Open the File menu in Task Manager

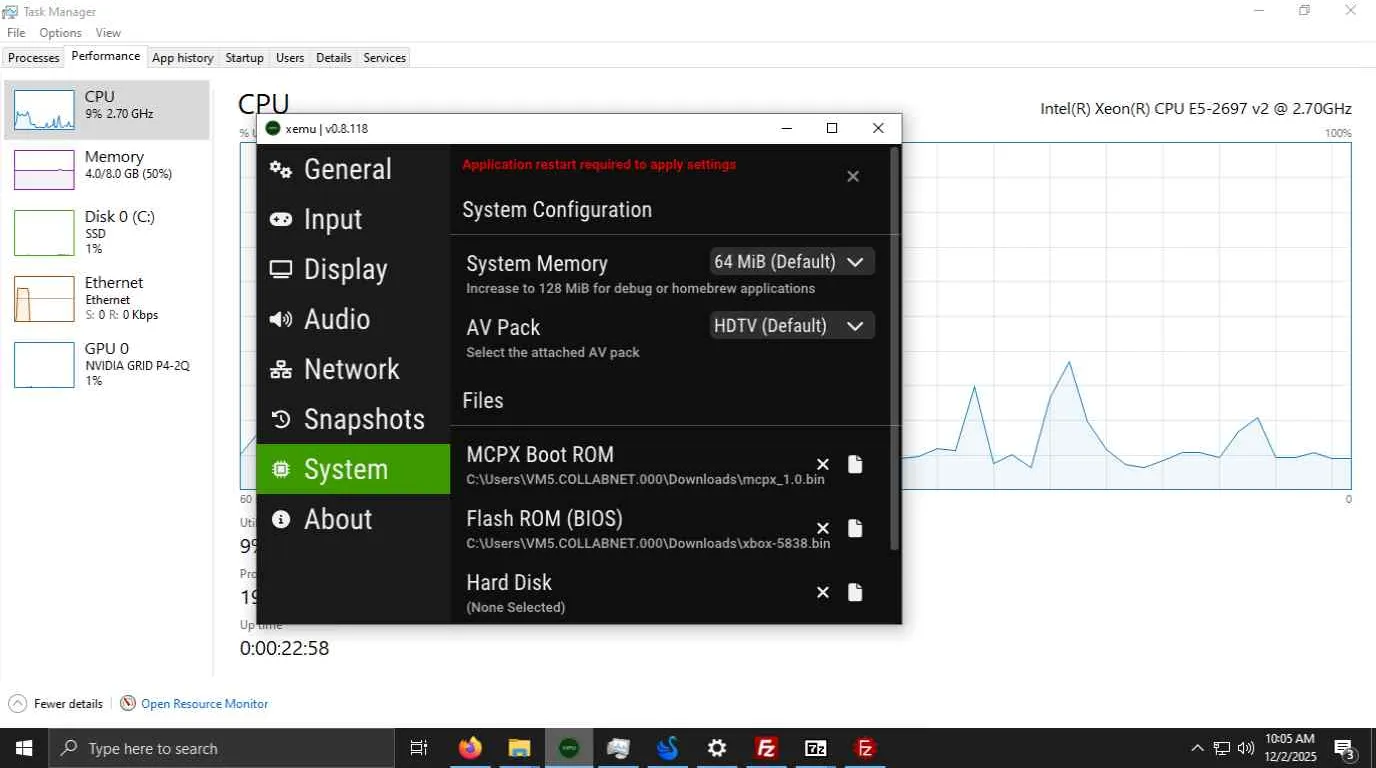pos(16,33)
